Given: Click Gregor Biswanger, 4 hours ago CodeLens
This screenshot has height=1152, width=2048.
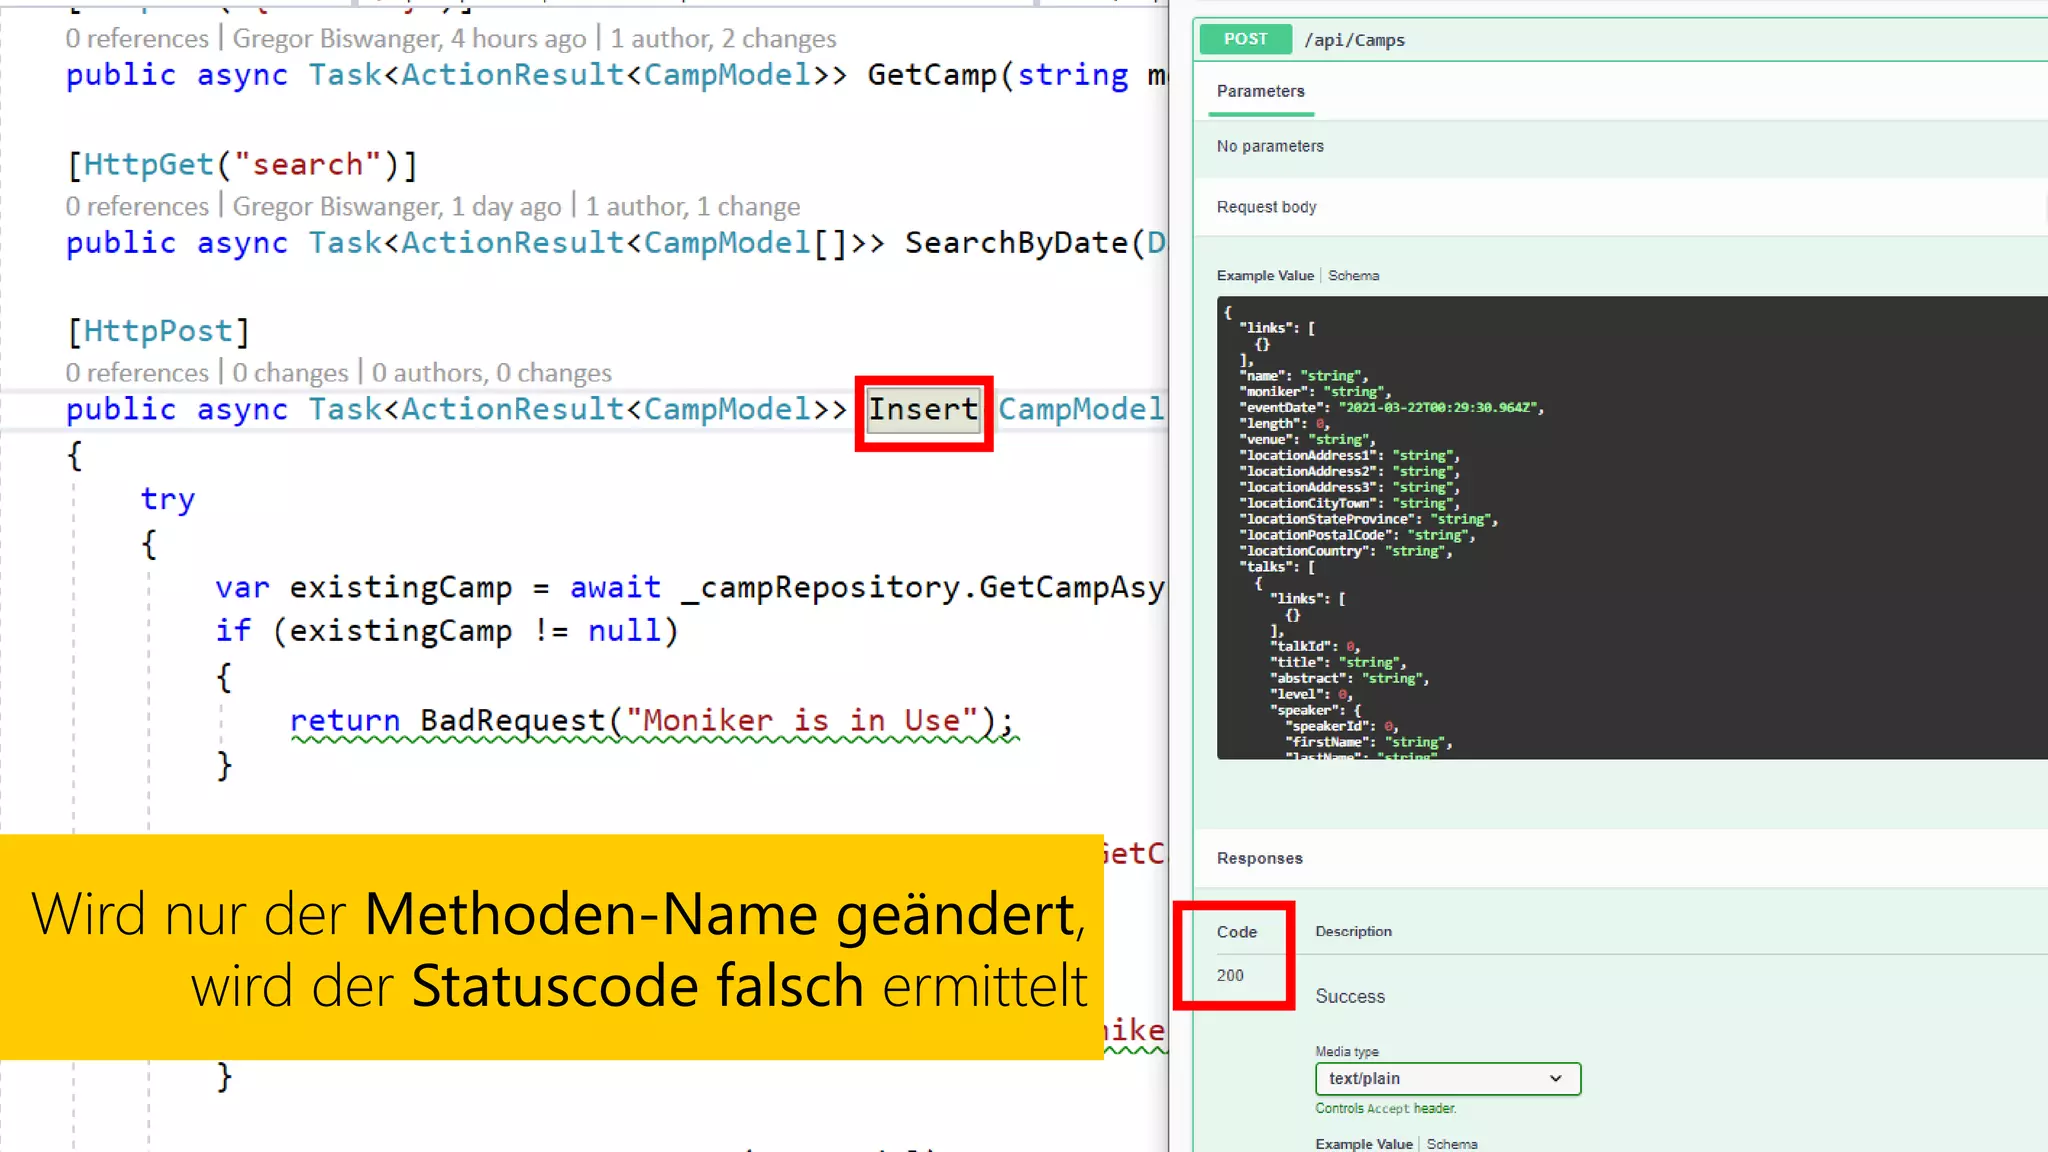Looking at the screenshot, I should tap(409, 39).
